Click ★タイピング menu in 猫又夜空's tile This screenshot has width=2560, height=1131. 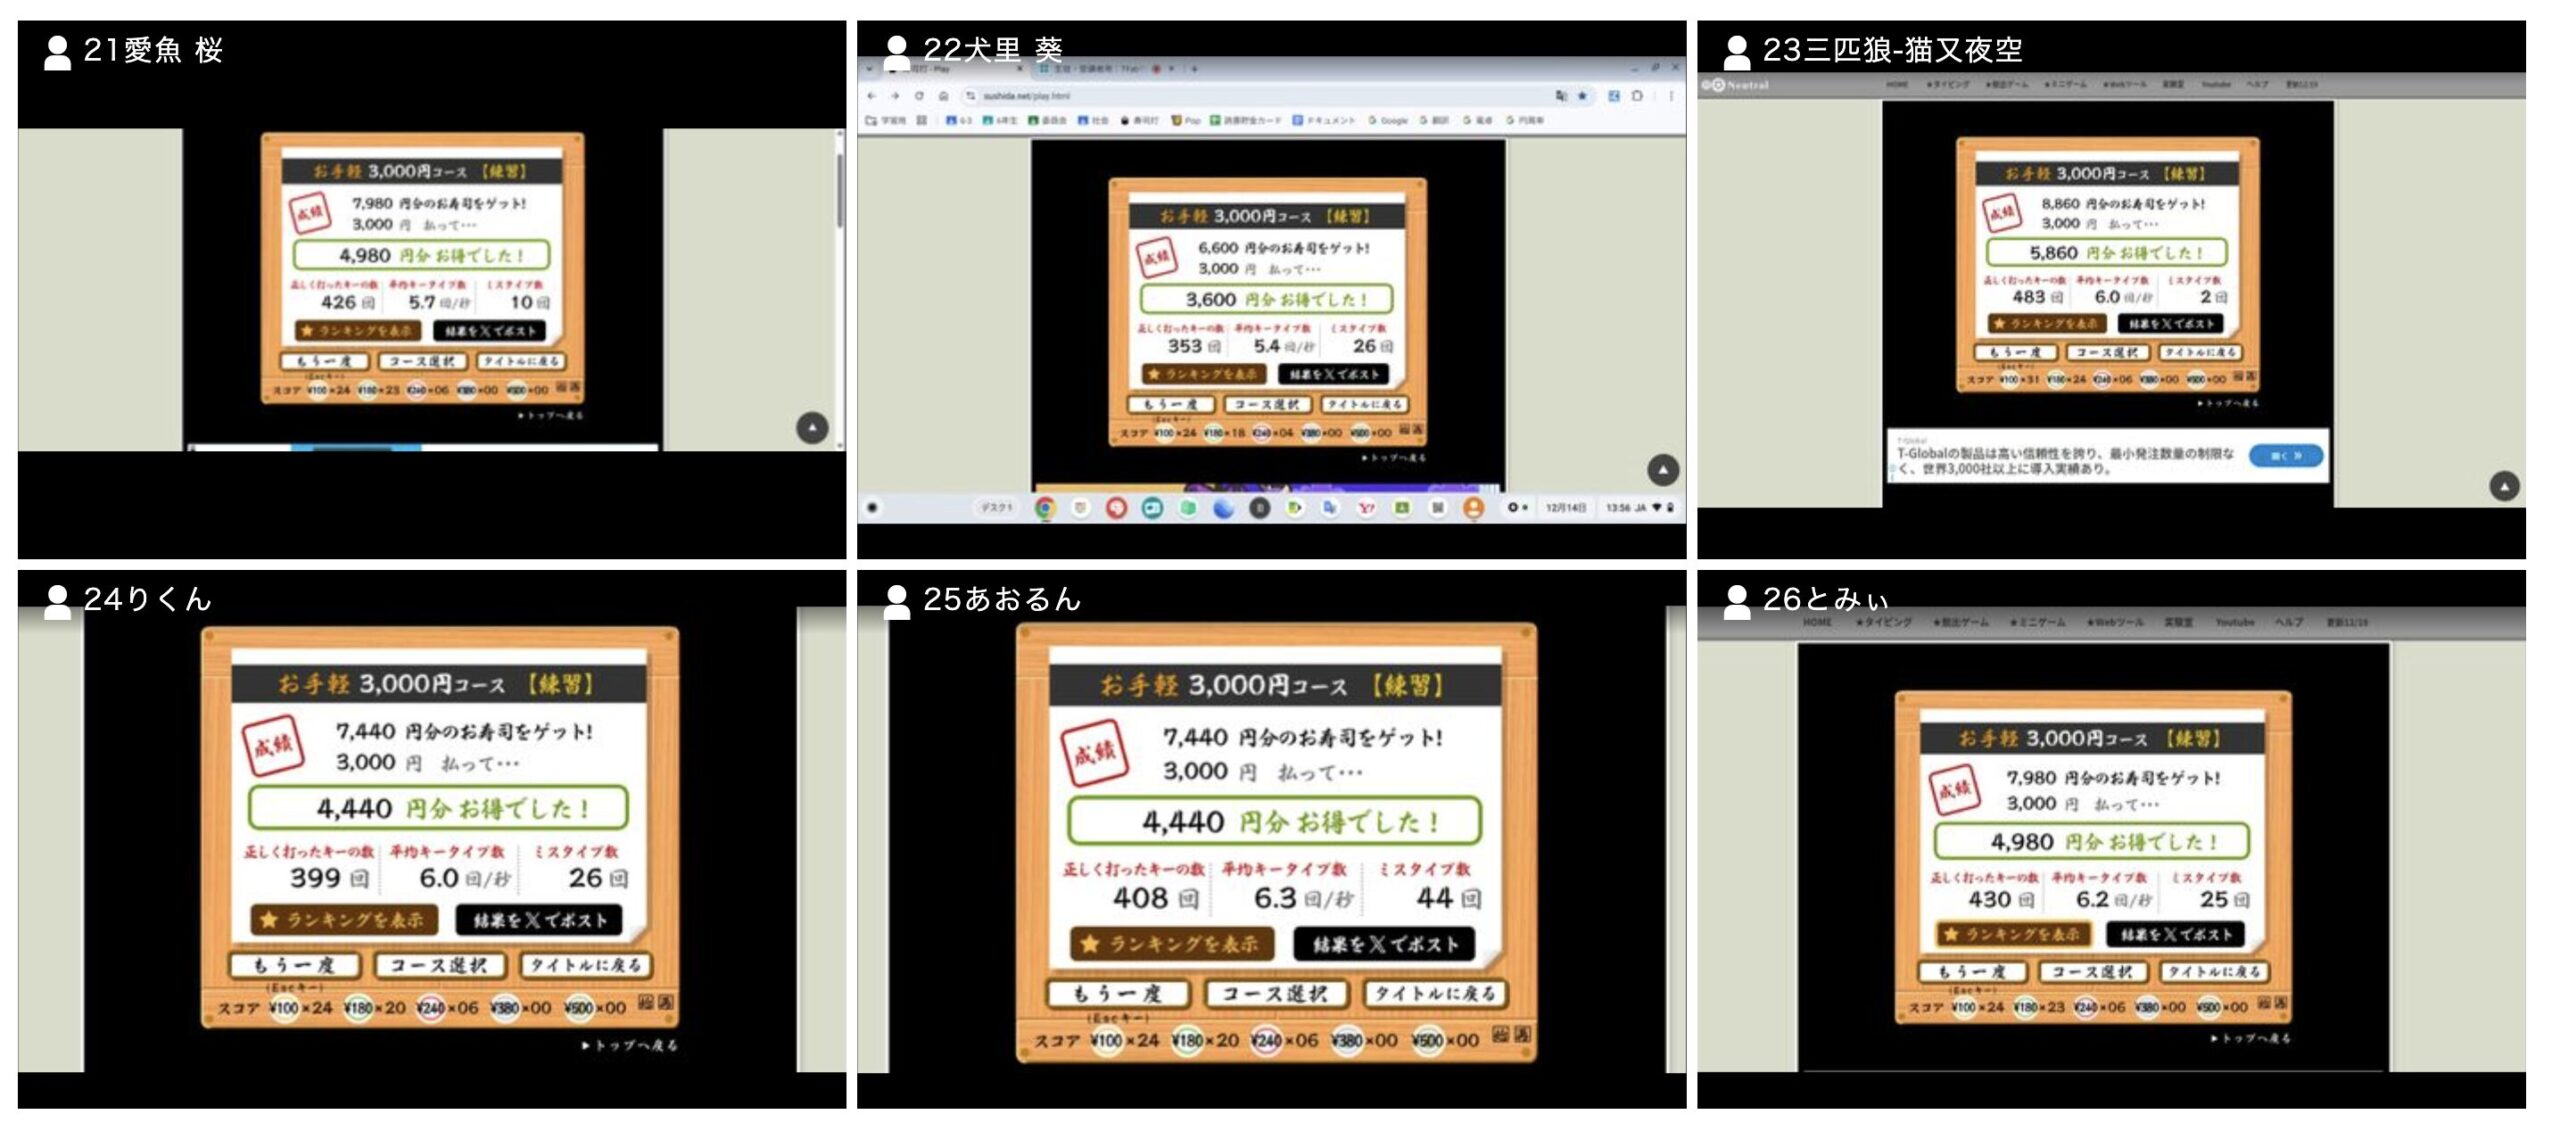click(1947, 85)
